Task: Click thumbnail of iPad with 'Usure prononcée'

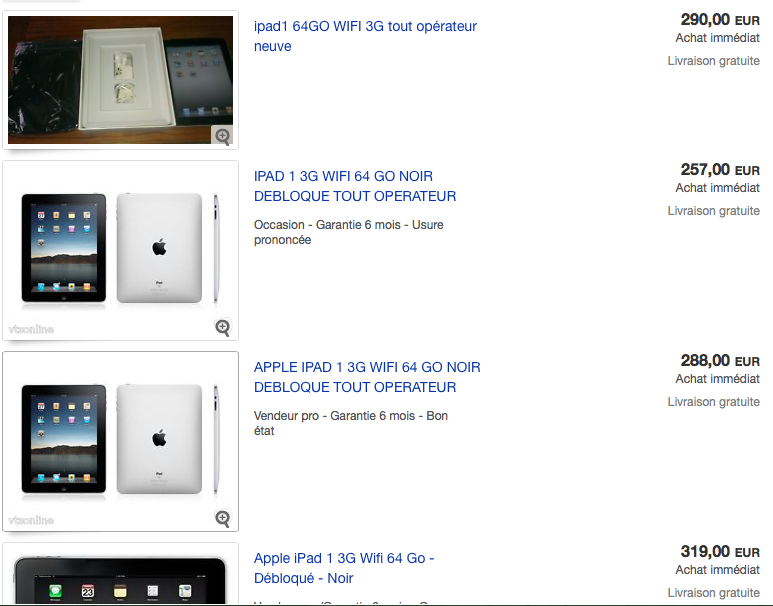Action: click(120, 250)
